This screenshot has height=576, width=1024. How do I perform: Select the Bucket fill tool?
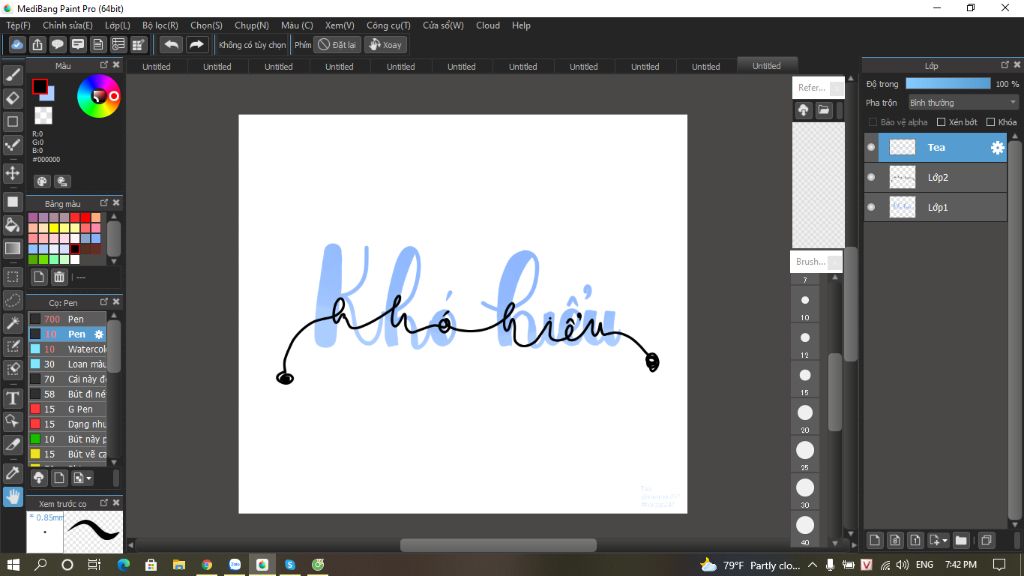click(12, 225)
